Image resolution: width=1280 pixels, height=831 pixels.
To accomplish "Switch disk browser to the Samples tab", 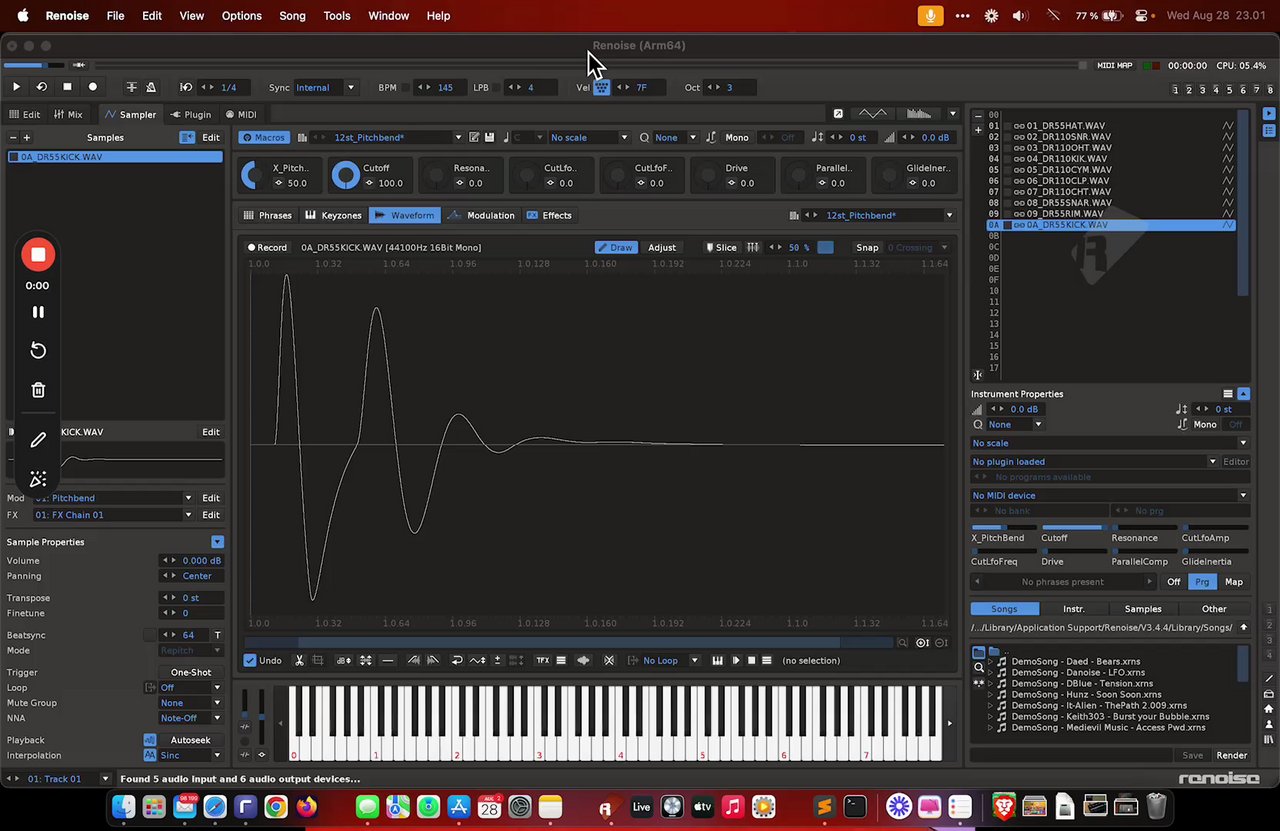I will click(x=1143, y=609).
